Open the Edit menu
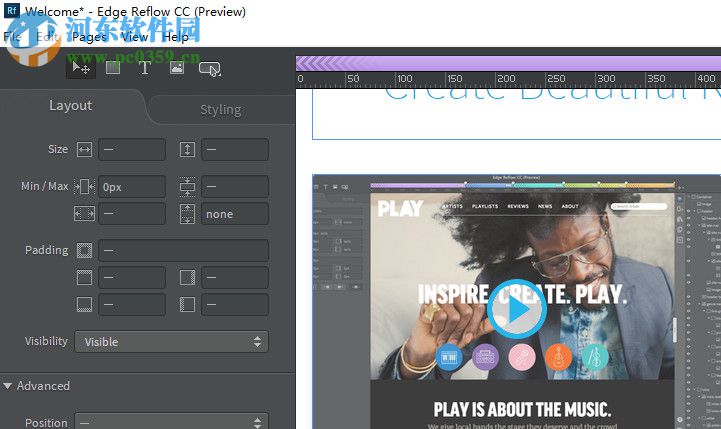 coord(47,37)
